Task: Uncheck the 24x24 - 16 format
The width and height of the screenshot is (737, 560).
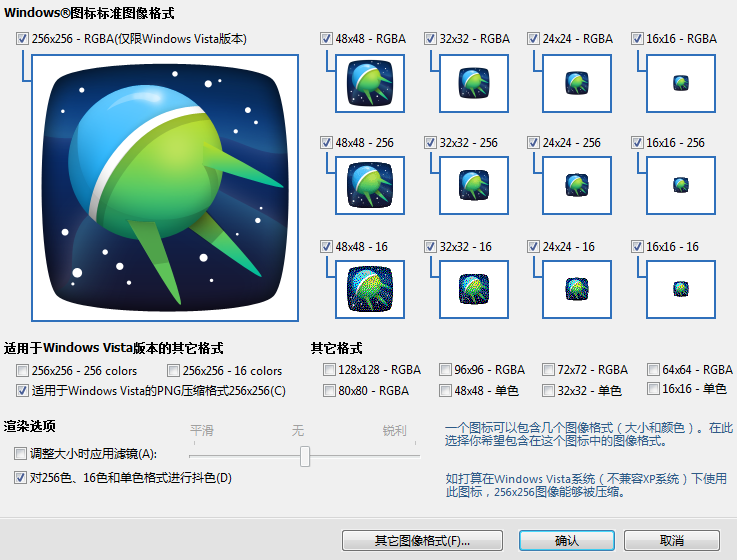Action: [x=534, y=247]
